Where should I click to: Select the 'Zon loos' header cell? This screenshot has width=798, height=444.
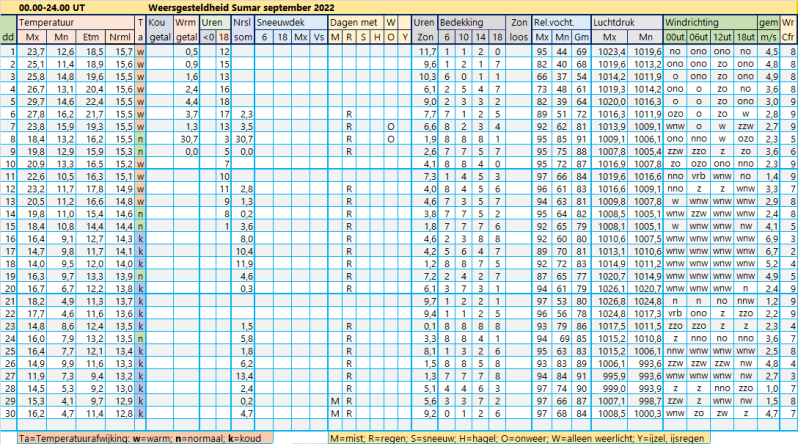pyautogui.click(x=520, y=27)
